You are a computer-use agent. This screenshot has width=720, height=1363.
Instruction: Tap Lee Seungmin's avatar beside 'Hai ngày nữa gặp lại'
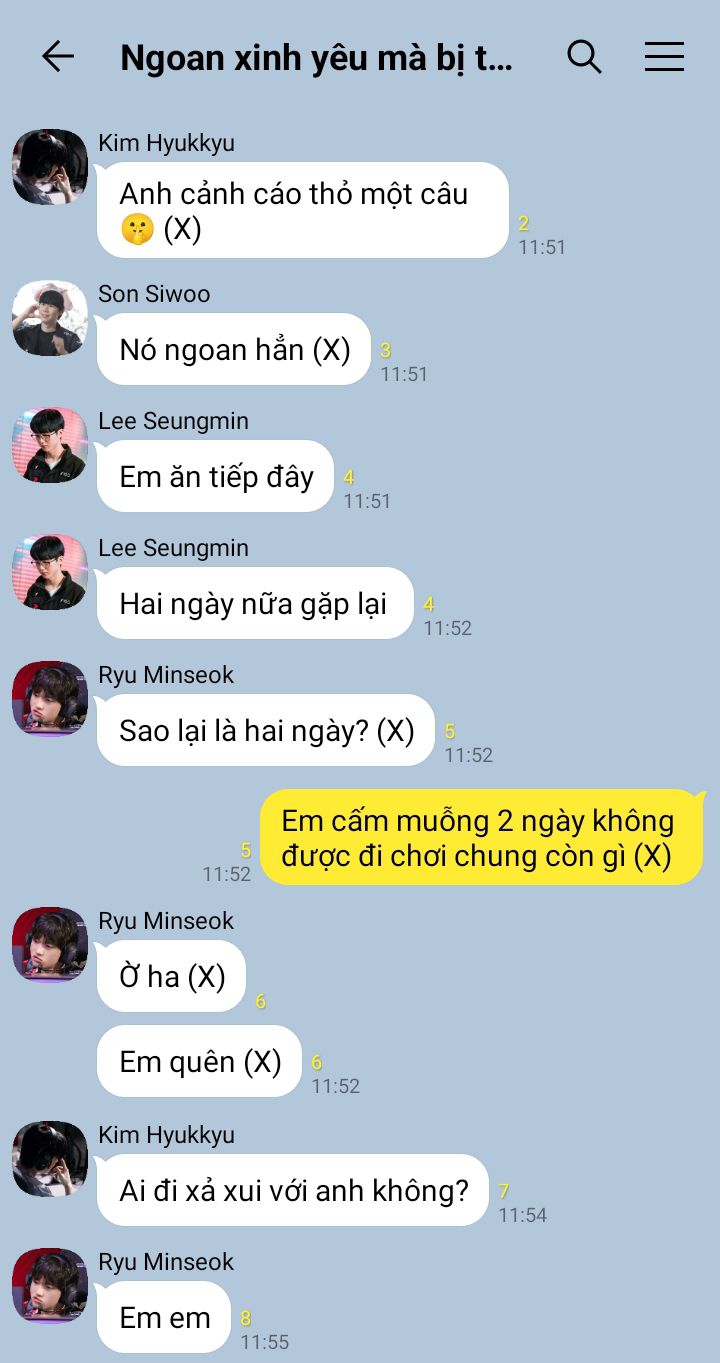pos(50,572)
